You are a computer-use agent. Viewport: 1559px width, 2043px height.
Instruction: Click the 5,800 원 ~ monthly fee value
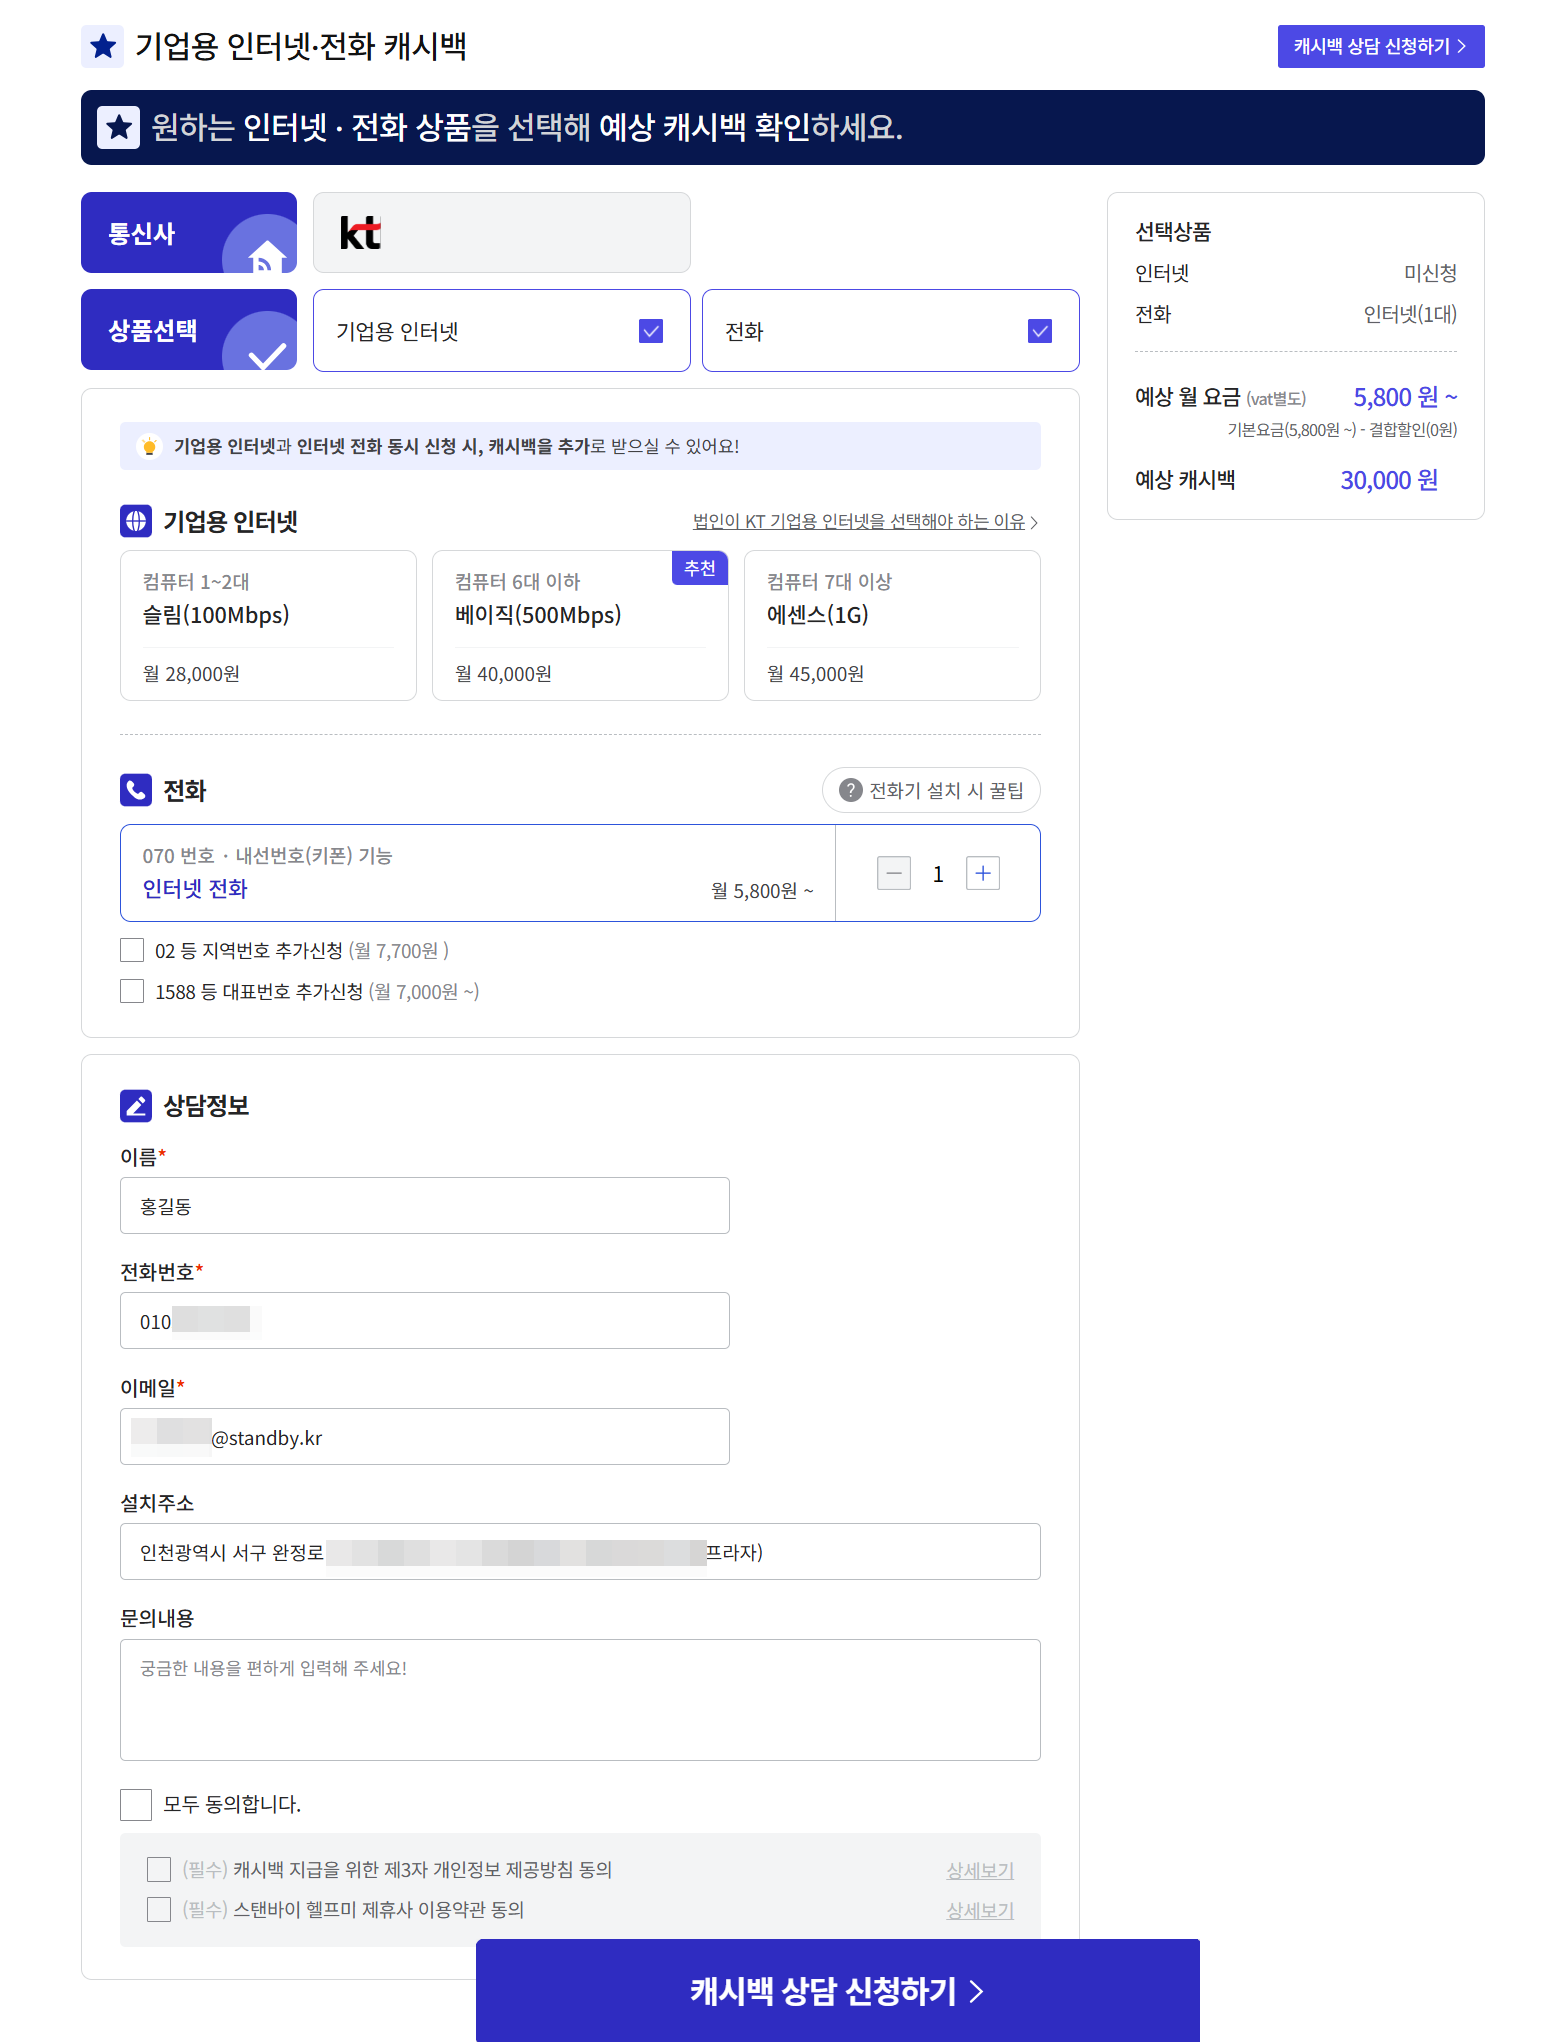click(x=1405, y=397)
